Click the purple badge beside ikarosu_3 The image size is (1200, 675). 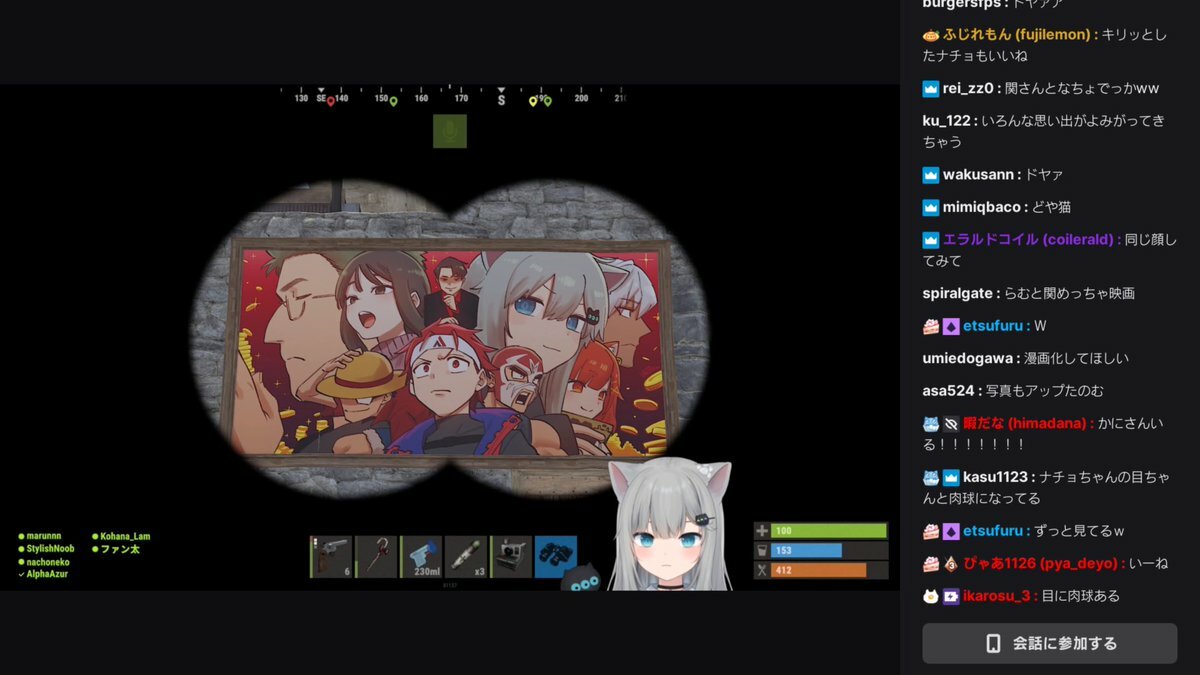[951, 596]
